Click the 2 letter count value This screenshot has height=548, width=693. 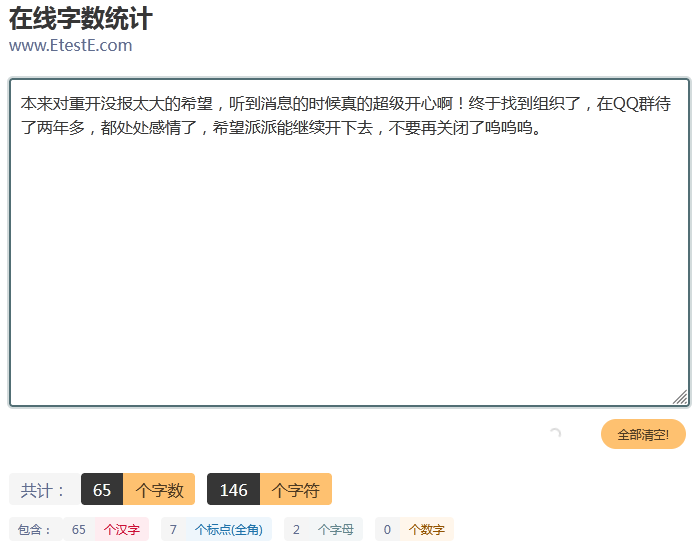coord(296,529)
